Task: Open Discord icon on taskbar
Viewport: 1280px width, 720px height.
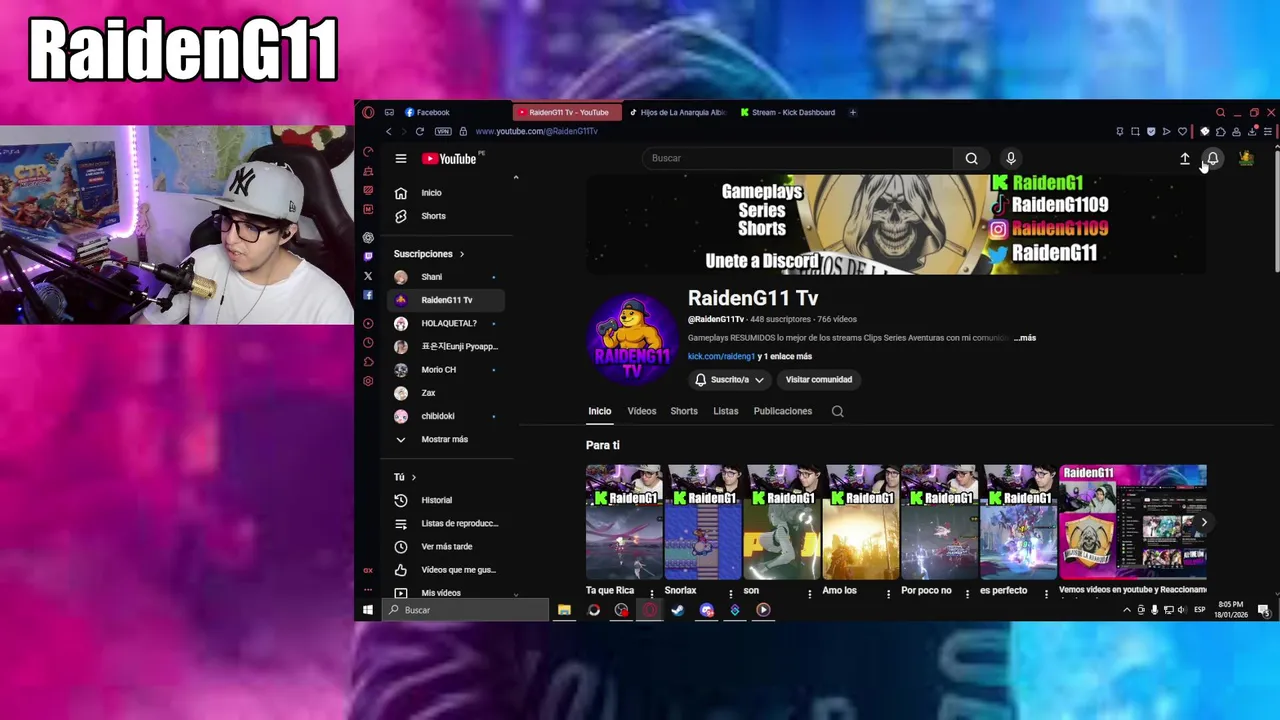Action: tap(707, 610)
